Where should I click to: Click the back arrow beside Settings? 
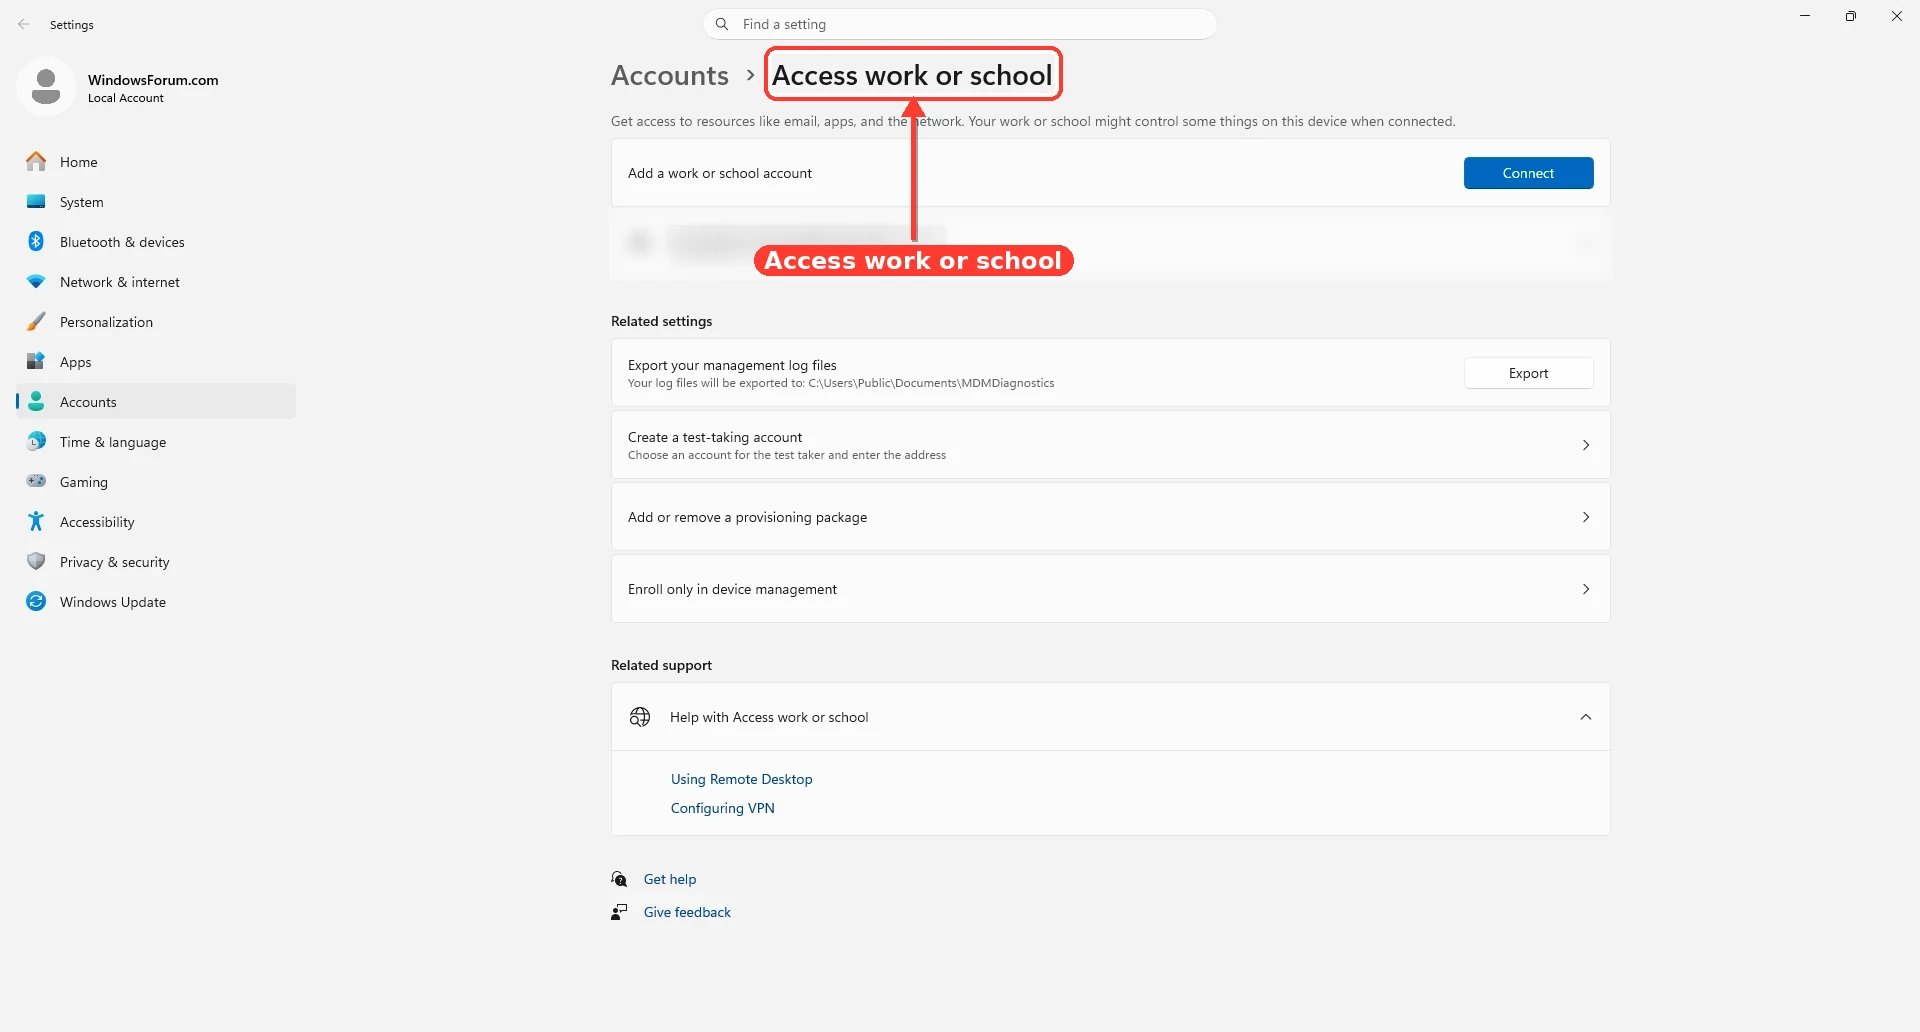point(24,24)
